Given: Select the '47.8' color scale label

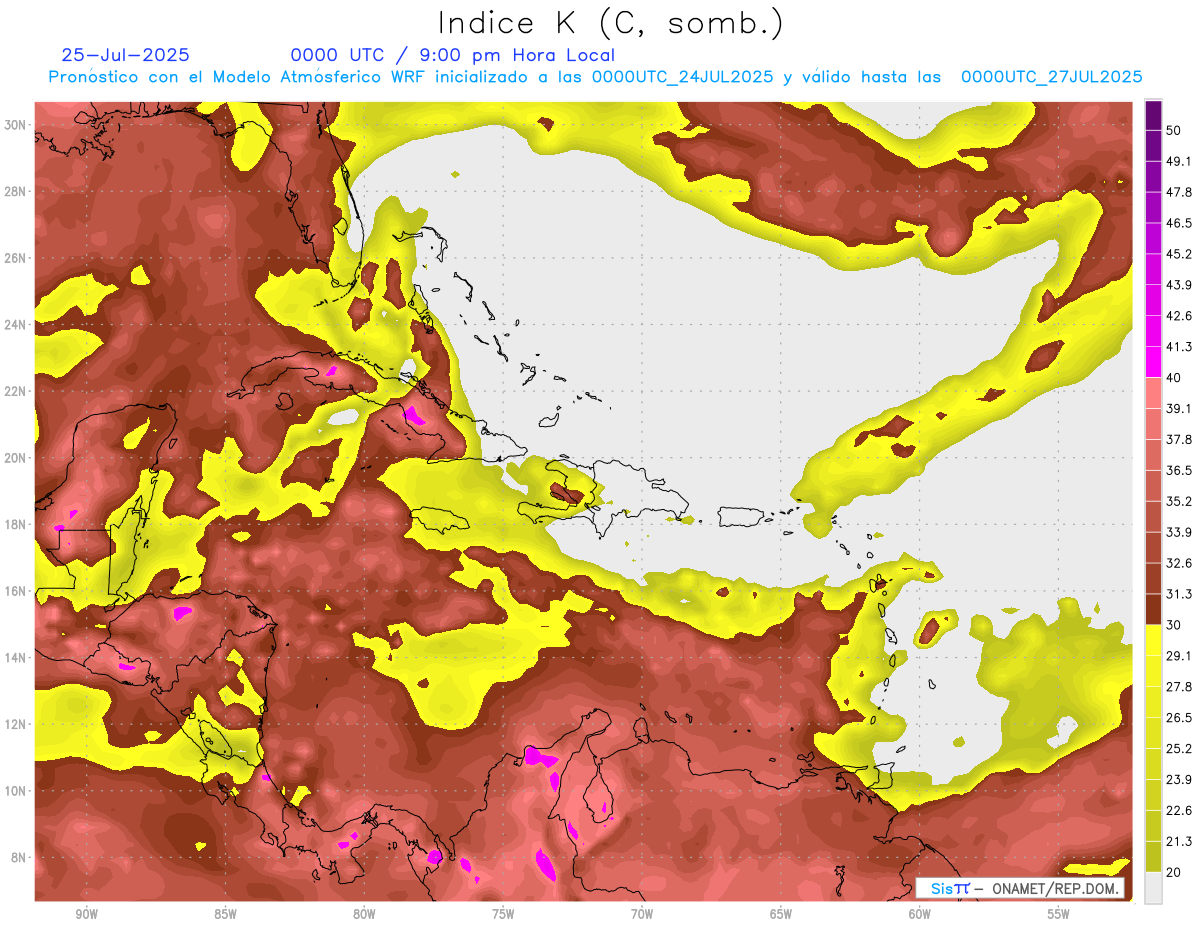Looking at the screenshot, I should click(x=1178, y=191).
